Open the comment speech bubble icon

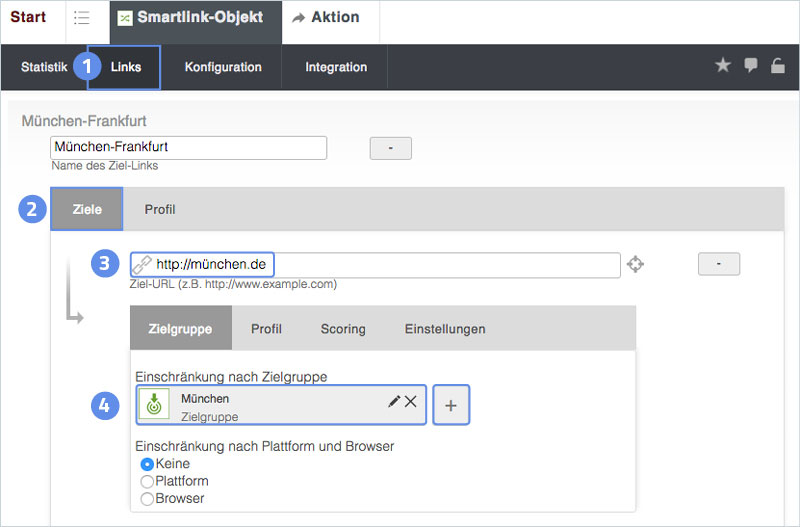pyautogui.click(x=751, y=66)
